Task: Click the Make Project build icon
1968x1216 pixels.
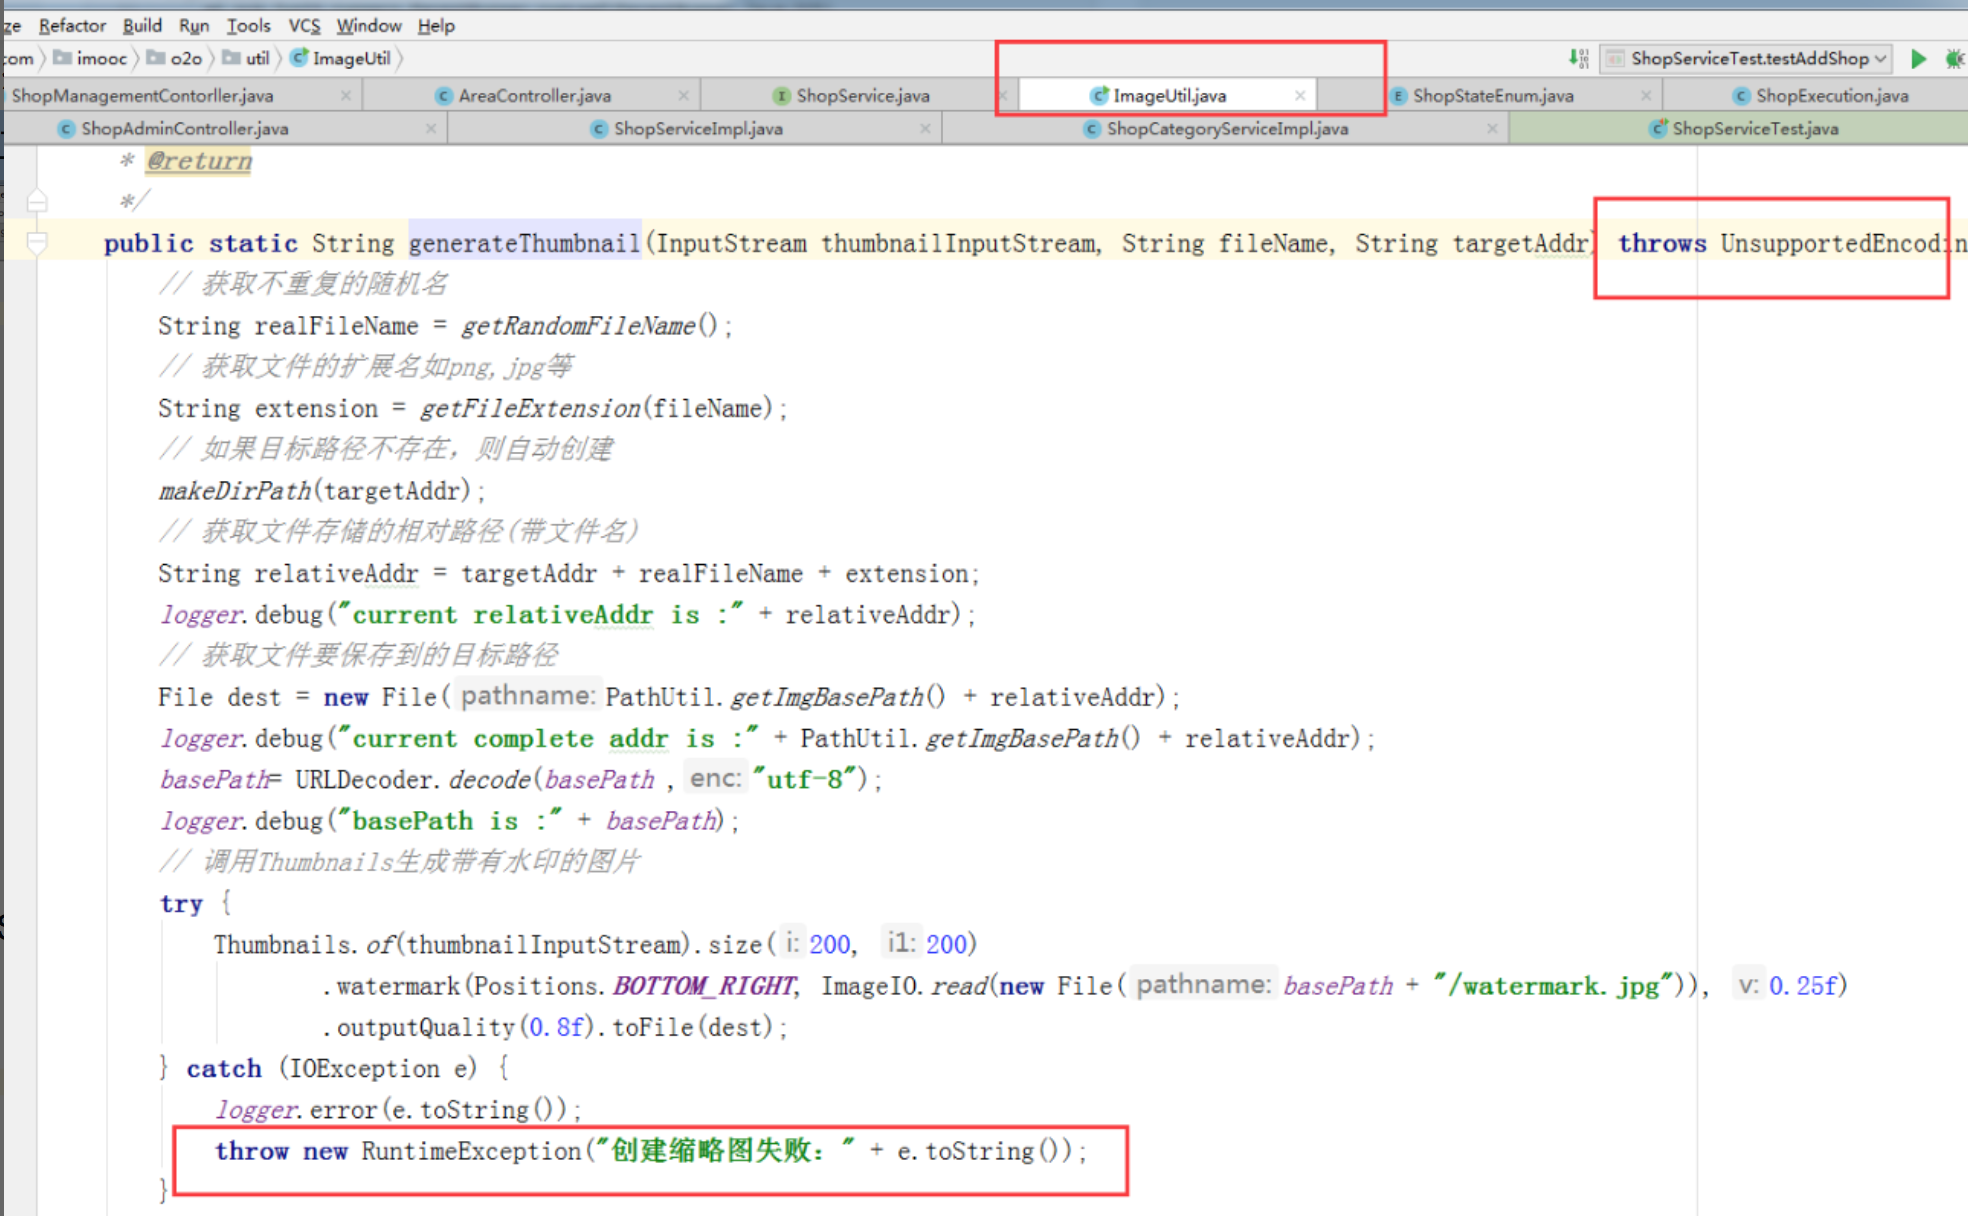Action: [1578, 58]
